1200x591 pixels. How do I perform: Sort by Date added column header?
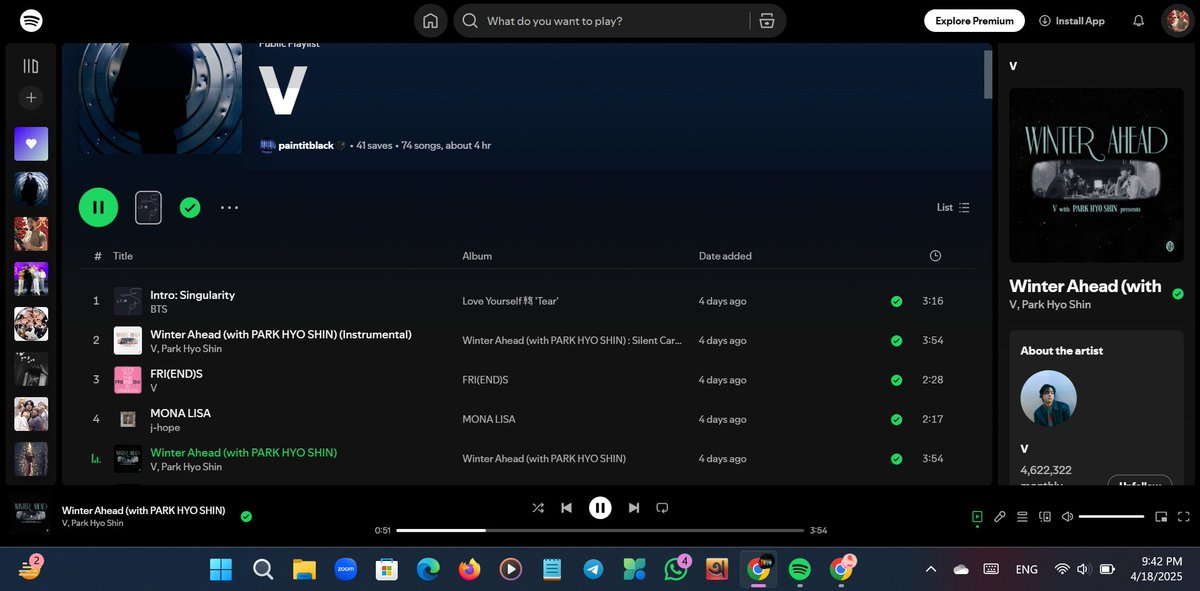tap(725, 256)
